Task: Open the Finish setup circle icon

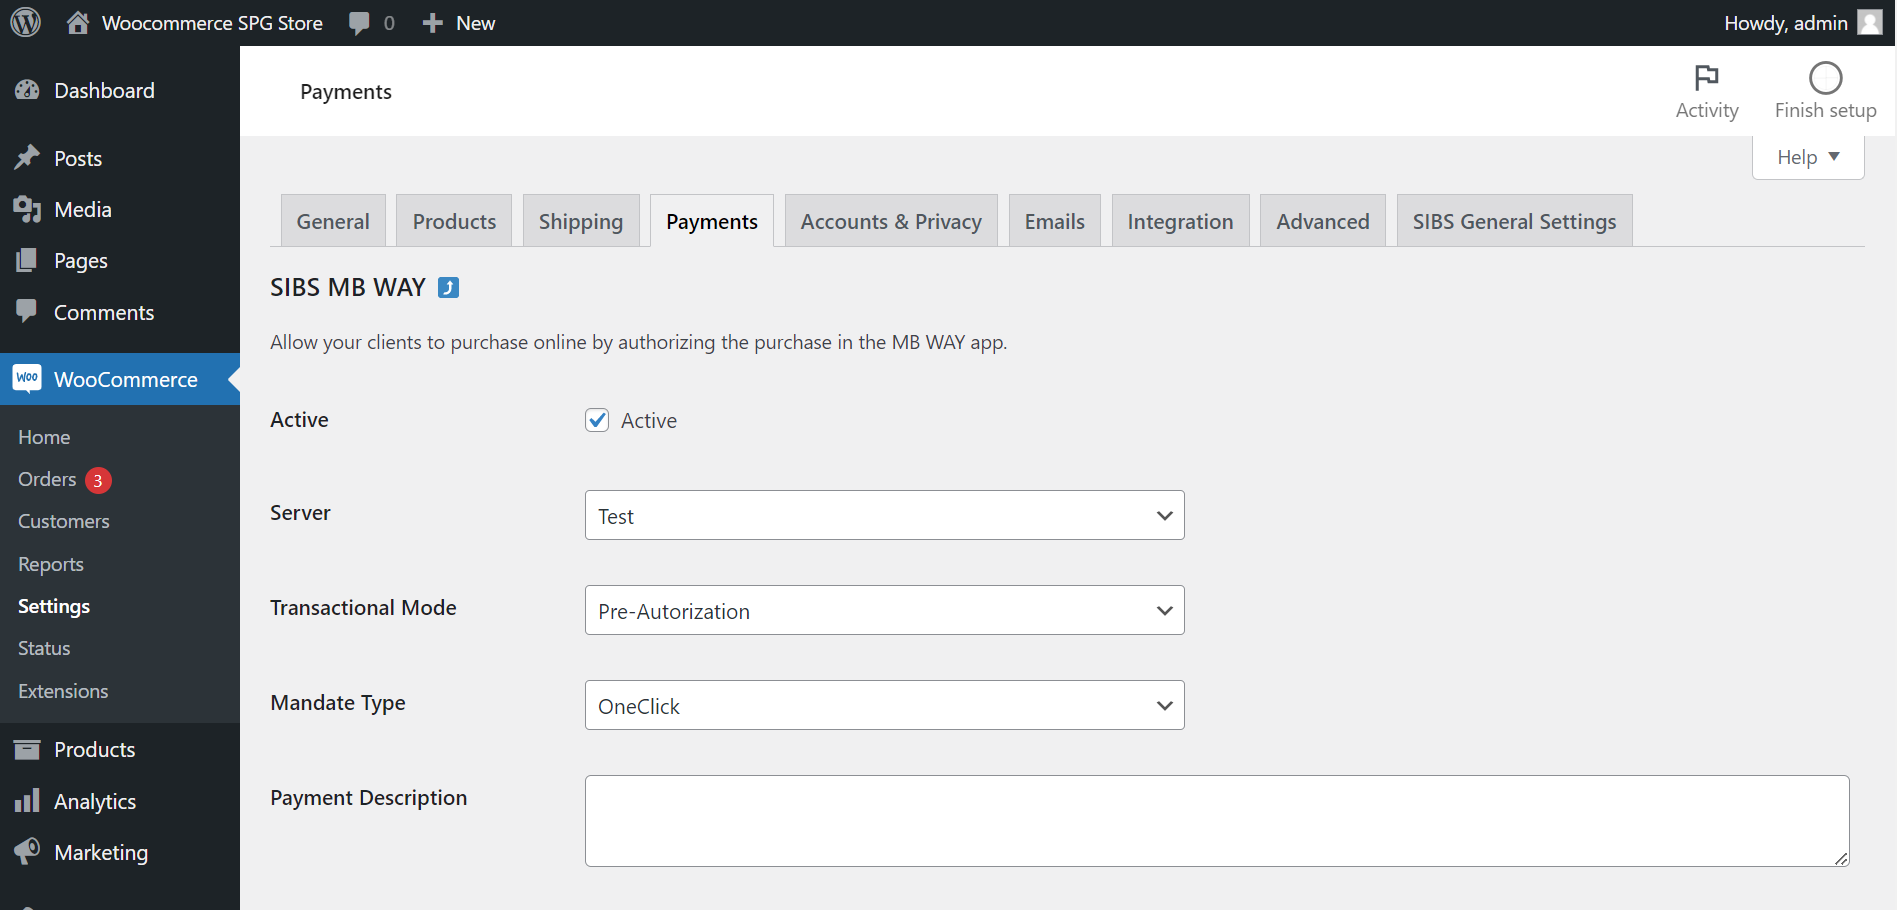Action: (x=1825, y=78)
